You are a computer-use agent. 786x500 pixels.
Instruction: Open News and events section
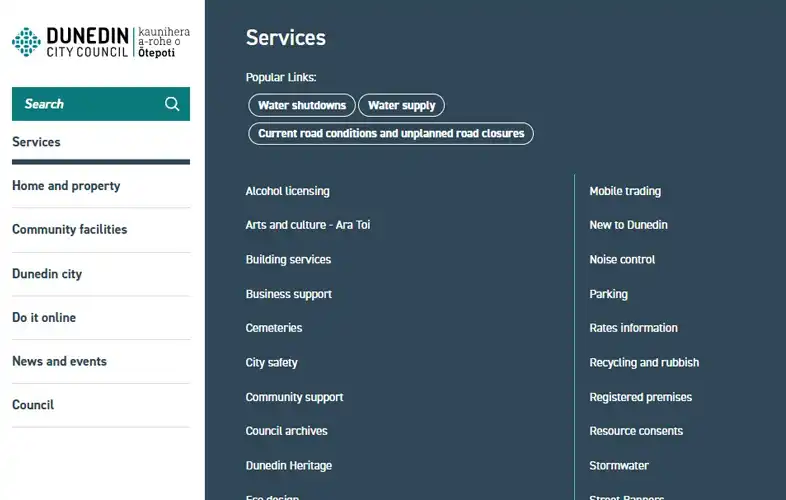(x=59, y=362)
